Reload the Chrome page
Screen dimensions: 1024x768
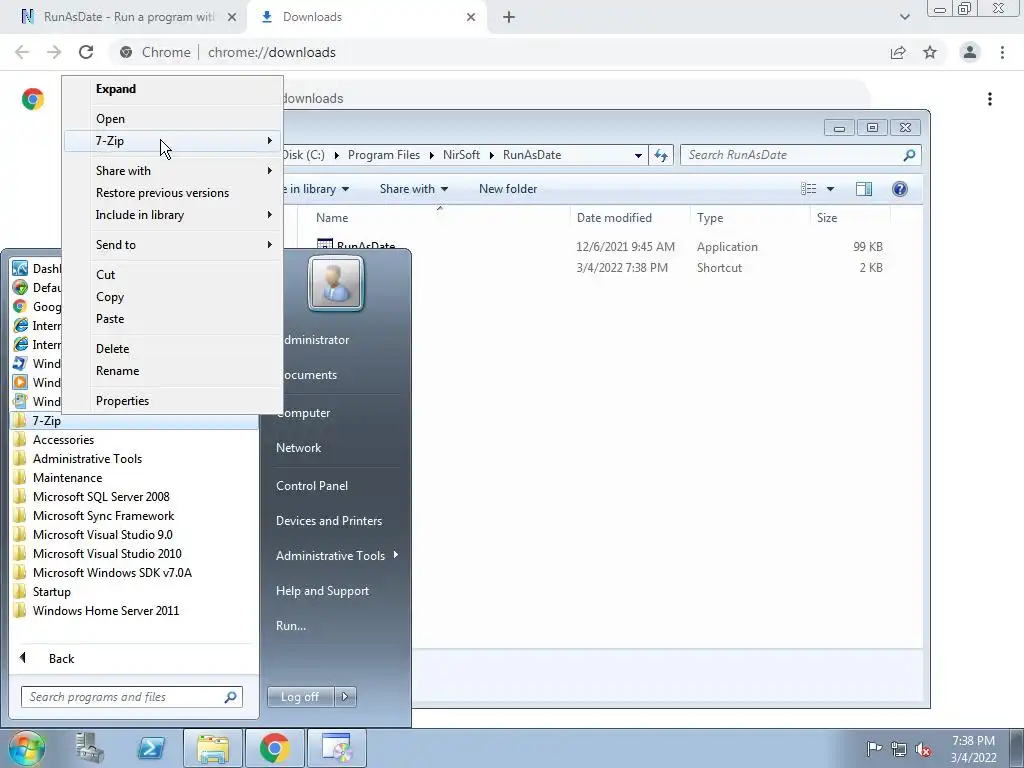(x=86, y=52)
